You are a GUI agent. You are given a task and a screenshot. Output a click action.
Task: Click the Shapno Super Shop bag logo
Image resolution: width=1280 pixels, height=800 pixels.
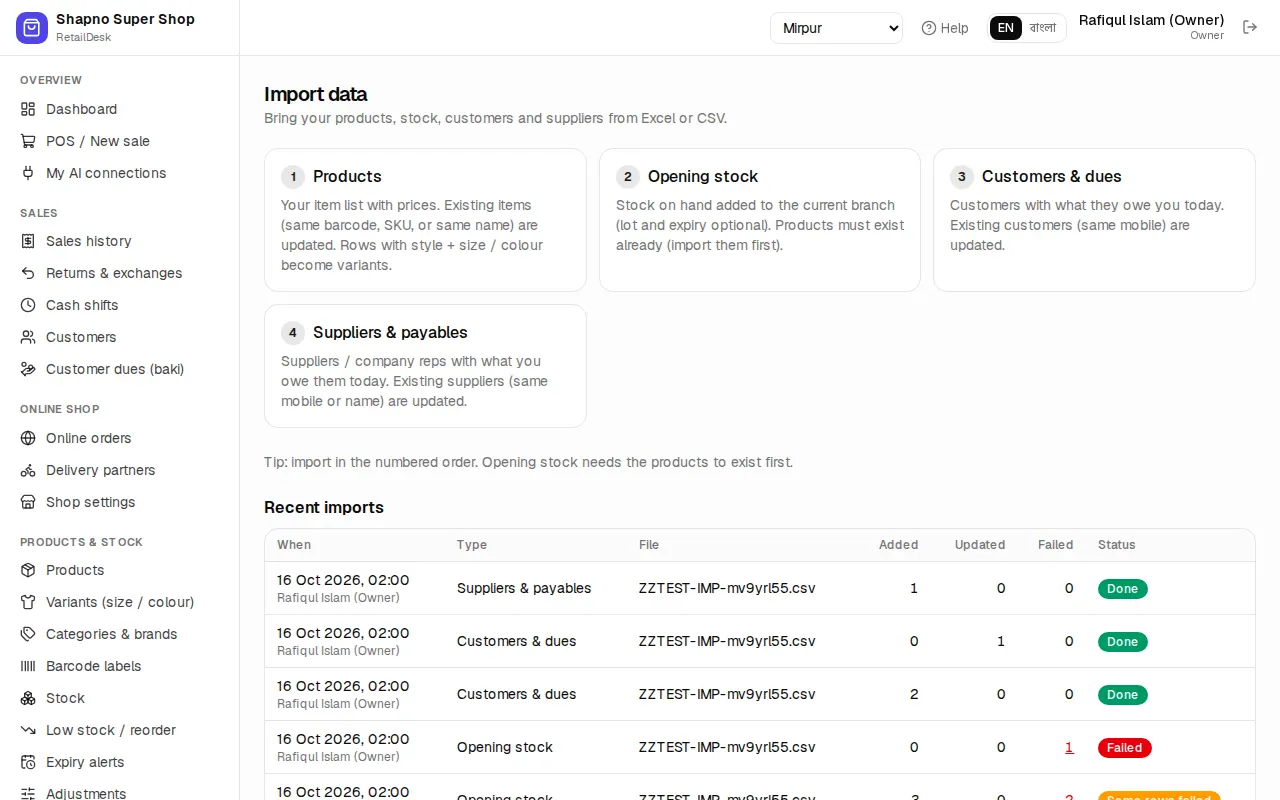tap(32, 28)
